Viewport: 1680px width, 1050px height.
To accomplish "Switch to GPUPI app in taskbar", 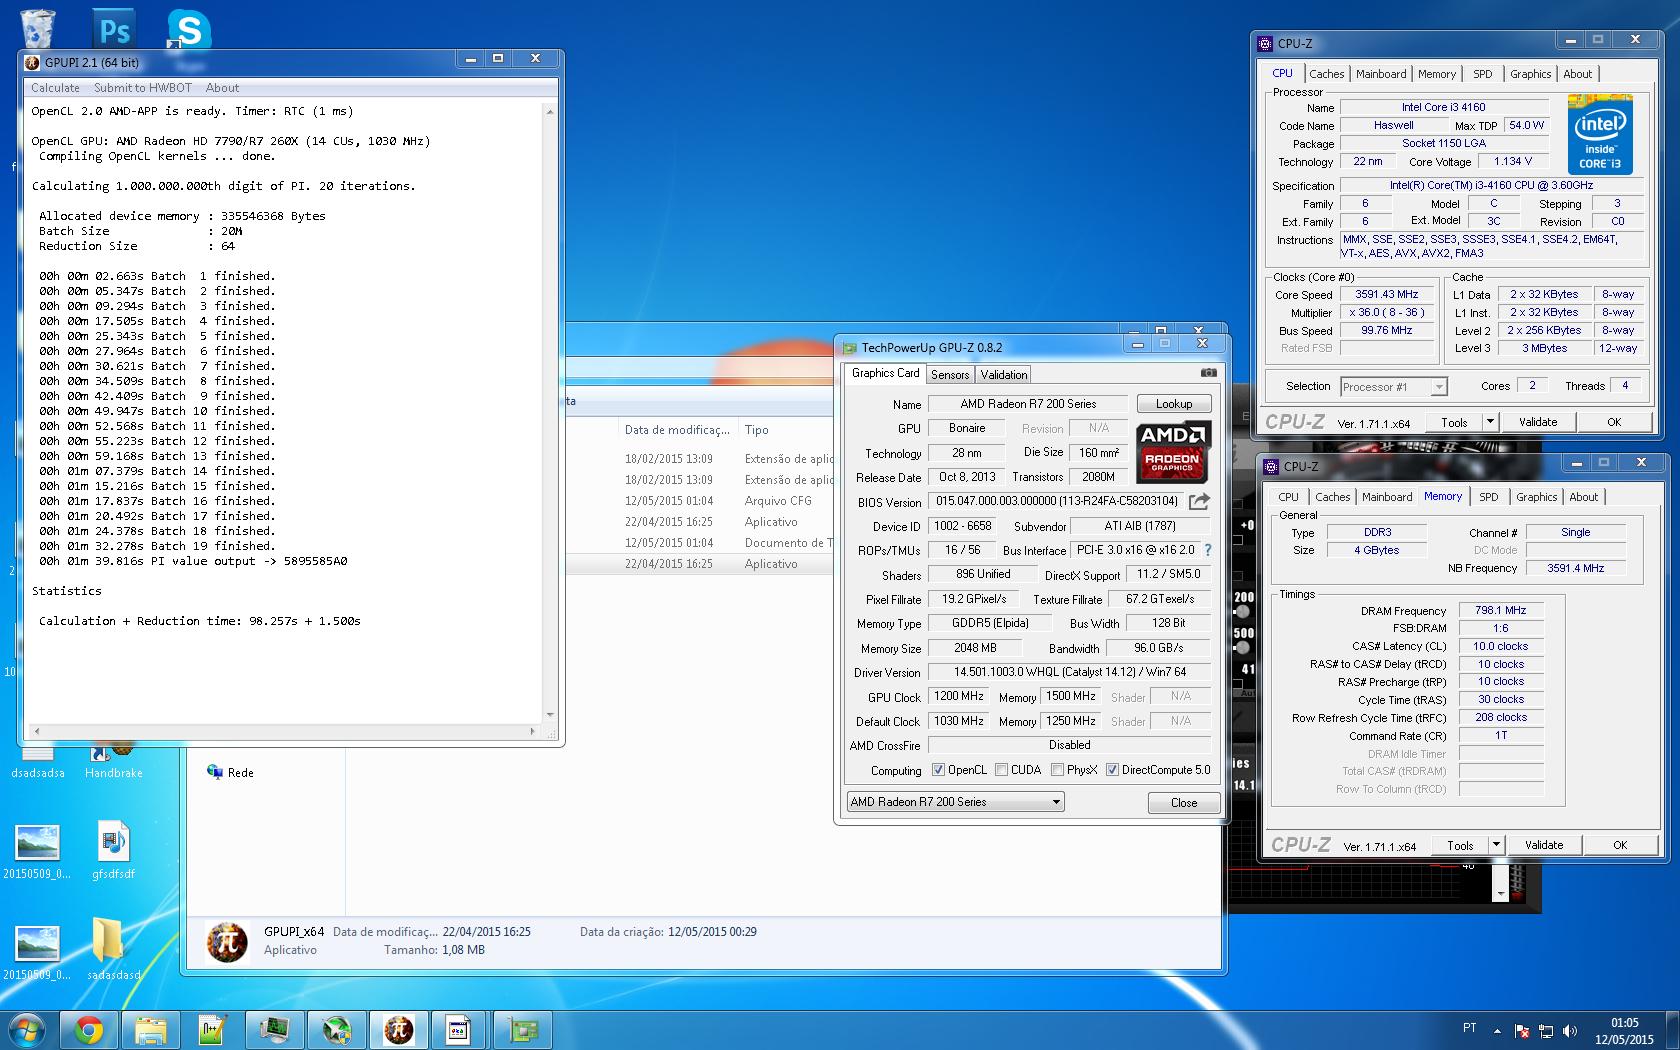I will [x=399, y=1030].
